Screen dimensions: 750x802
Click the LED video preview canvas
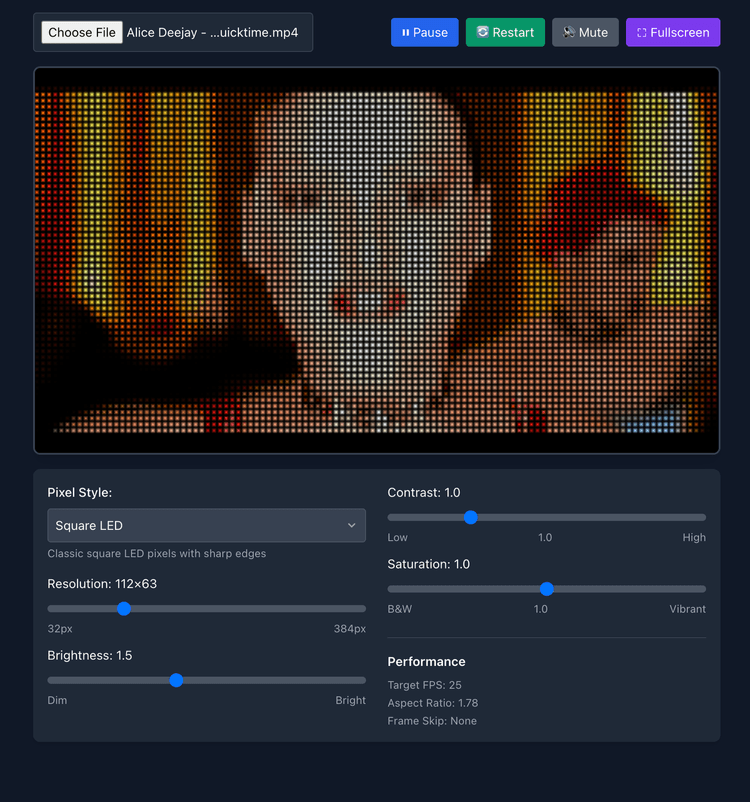377,260
